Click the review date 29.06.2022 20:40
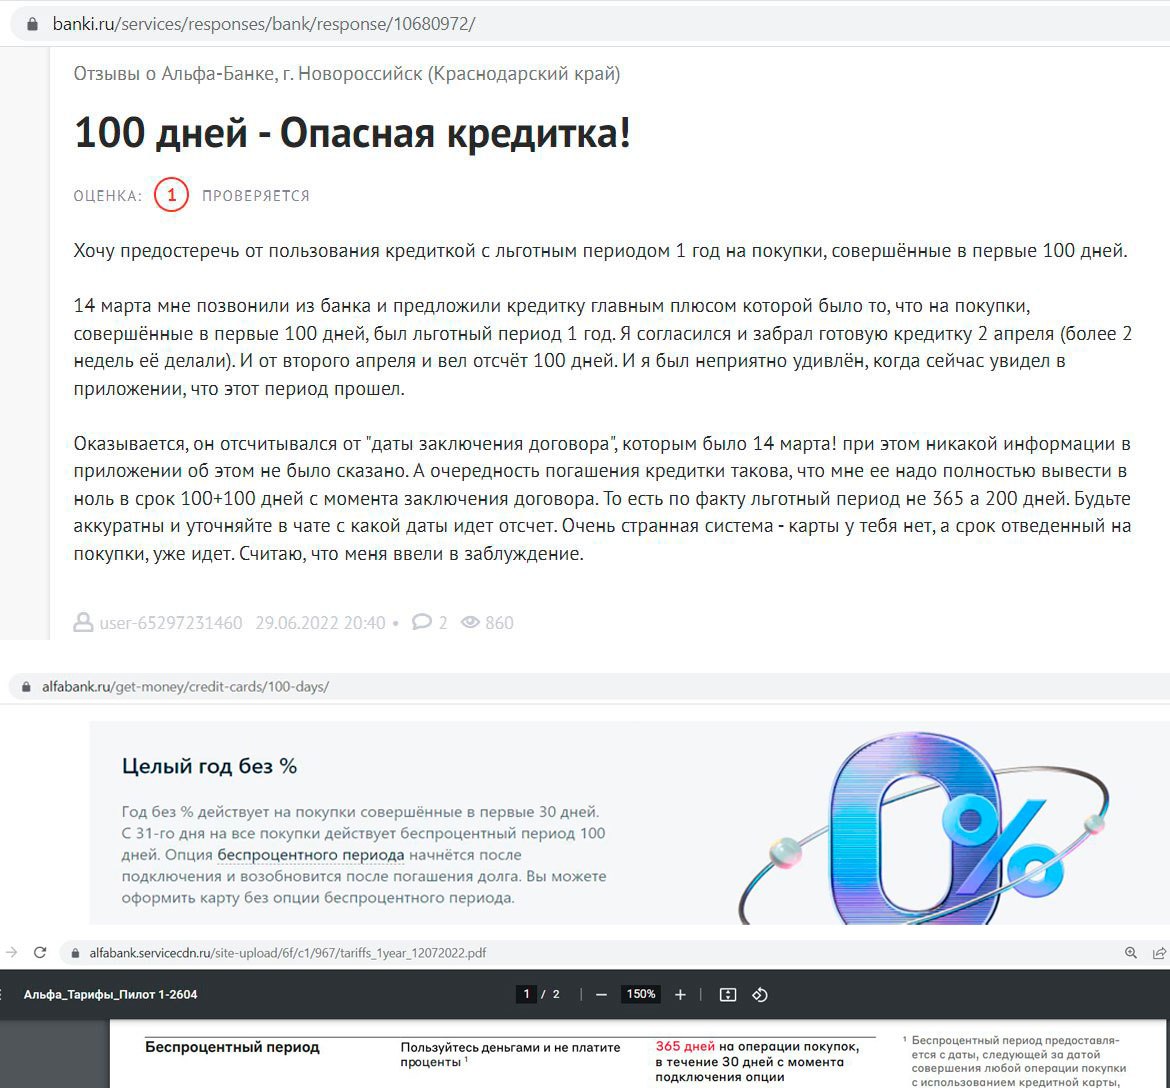The height and width of the screenshot is (1092, 1170). (320, 623)
